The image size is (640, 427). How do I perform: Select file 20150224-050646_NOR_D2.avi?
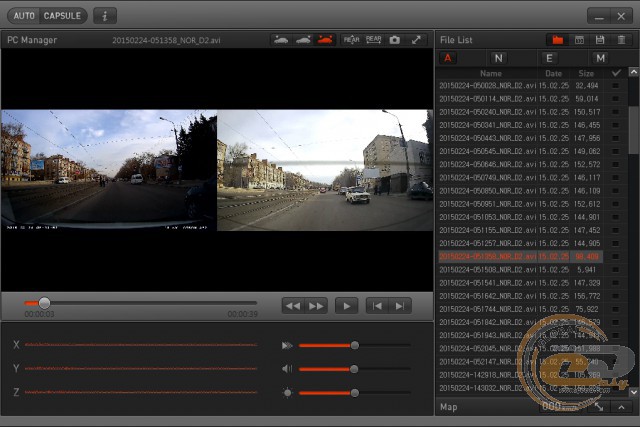click(521, 165)
